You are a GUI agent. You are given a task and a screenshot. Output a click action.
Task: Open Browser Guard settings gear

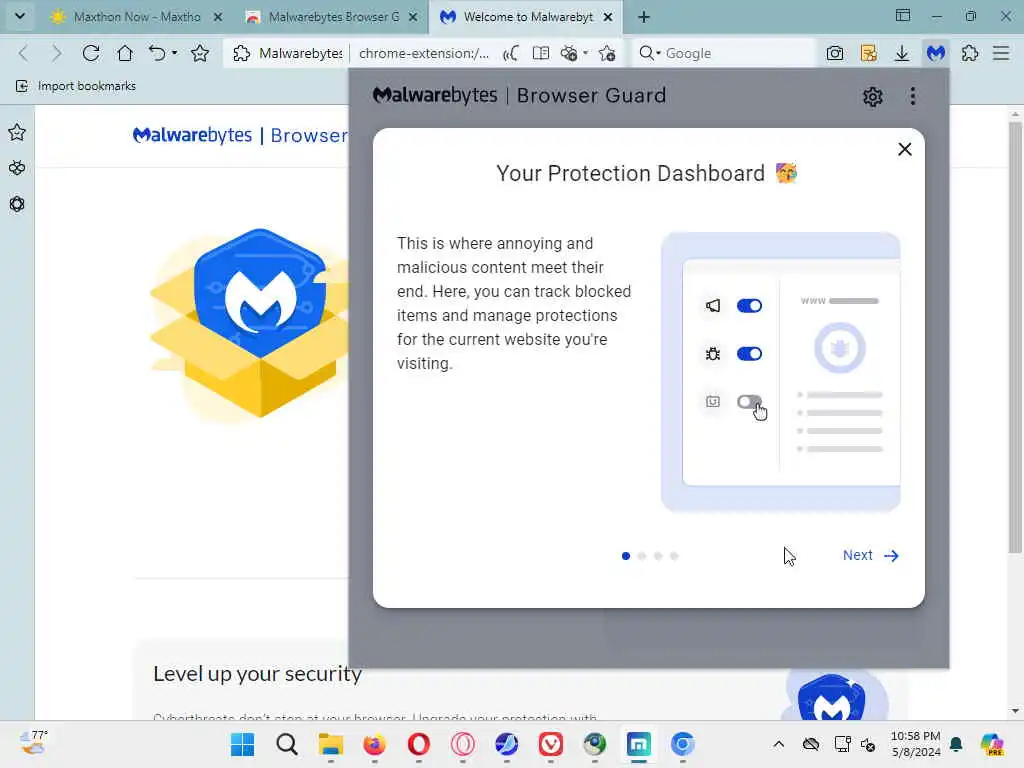872,97
